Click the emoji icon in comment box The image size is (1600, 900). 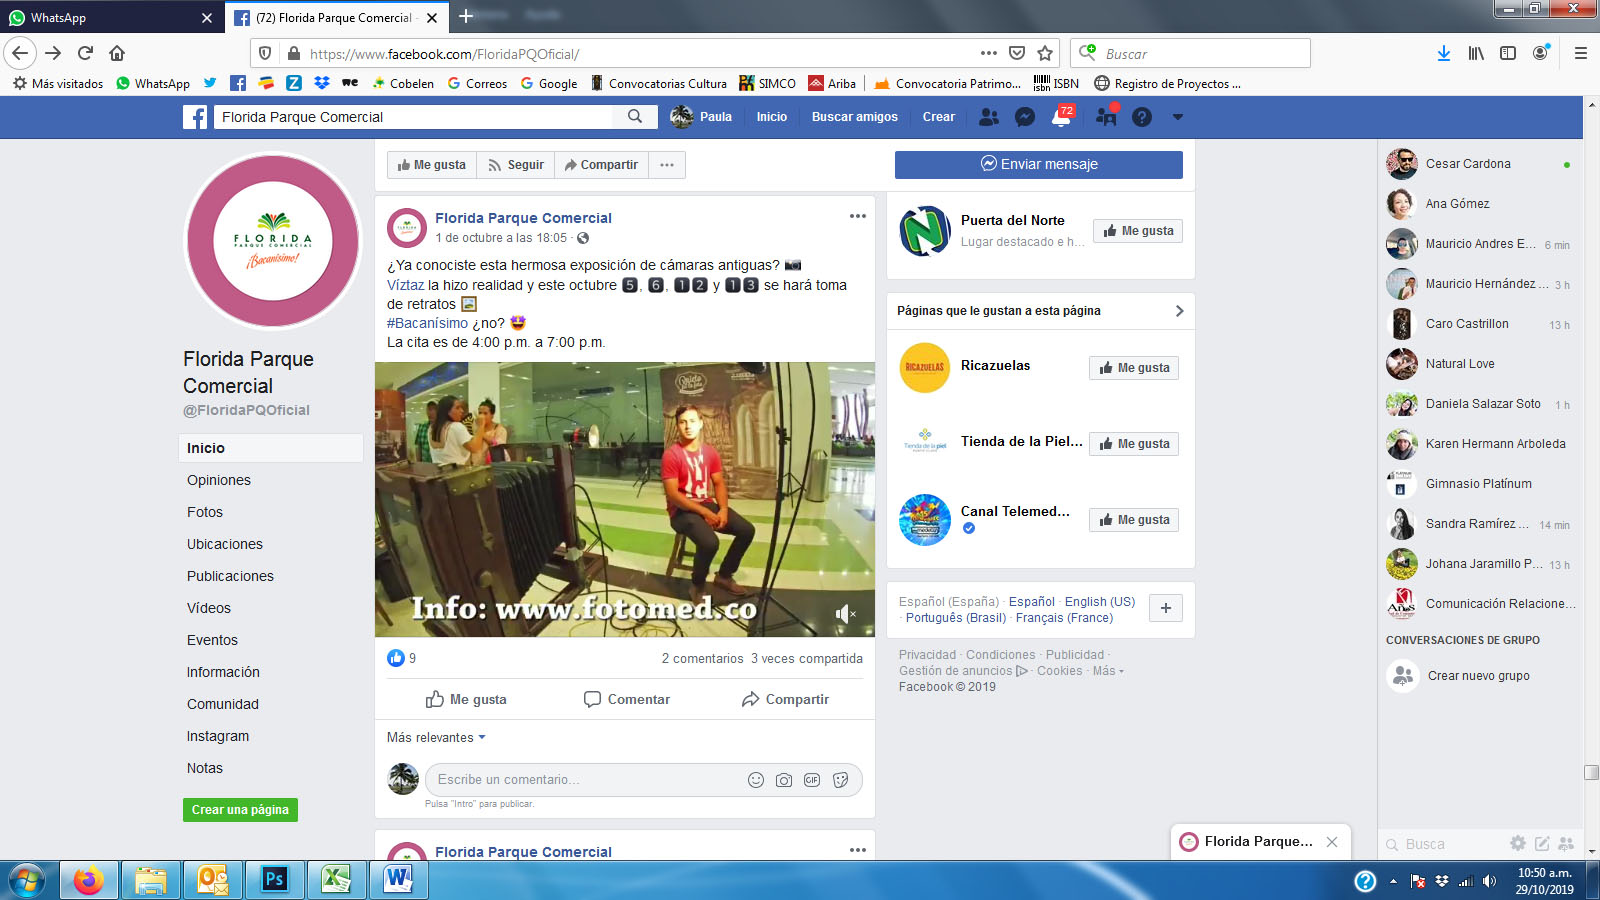pyautogui.click(x=756, y=780)
